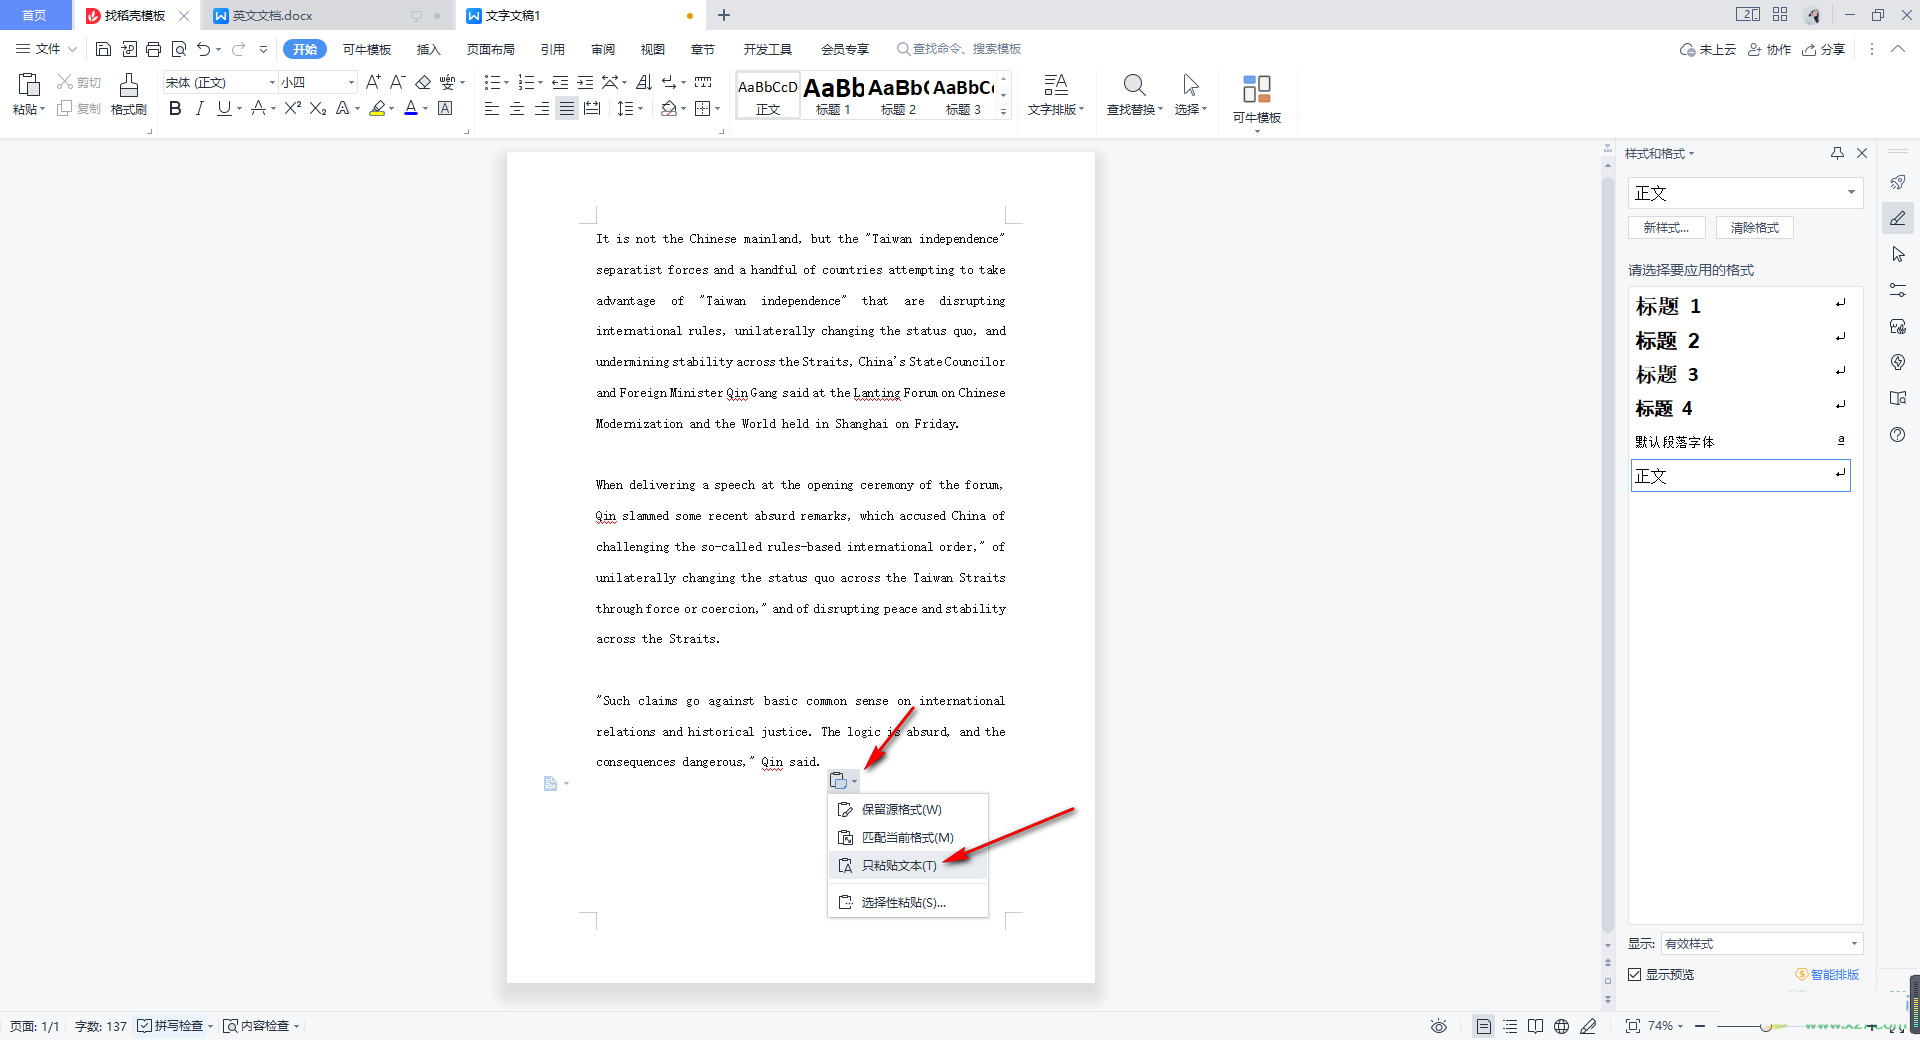Expand the font name dropdown
This screenshot has width=1920, height=1040.
click(272, 82)
